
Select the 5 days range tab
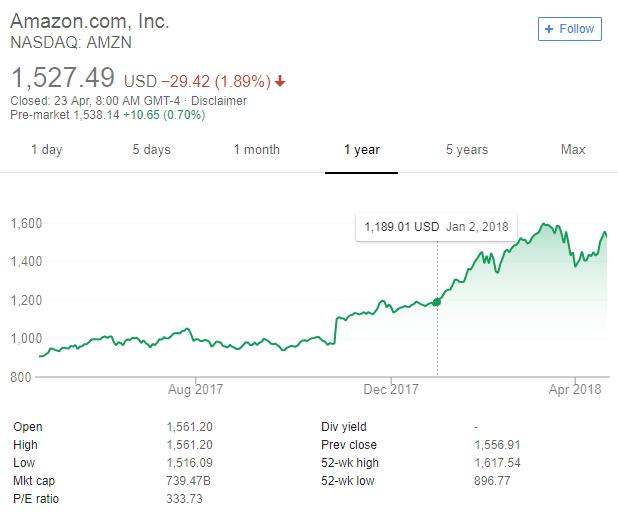pos(151,150)
